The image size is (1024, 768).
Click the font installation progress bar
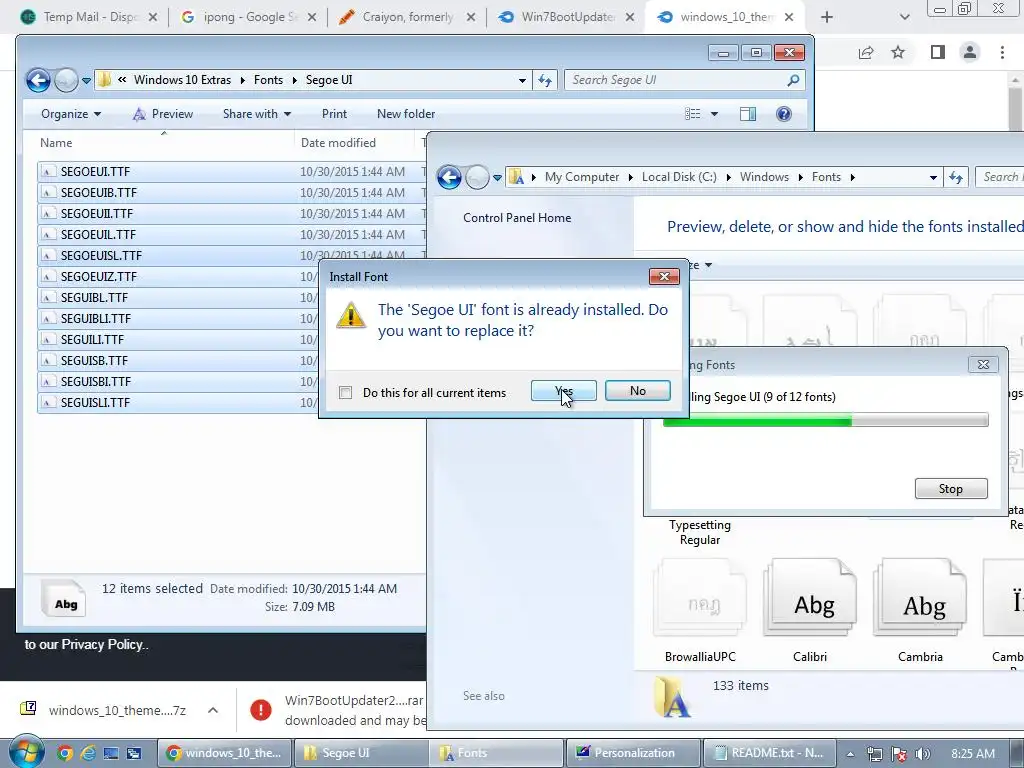point(825,420)
